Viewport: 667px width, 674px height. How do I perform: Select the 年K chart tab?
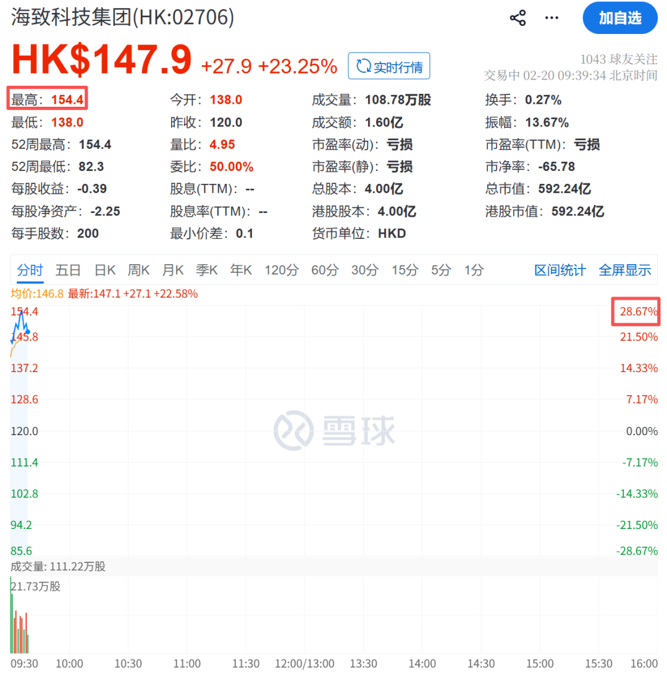(x=241, y=269)
